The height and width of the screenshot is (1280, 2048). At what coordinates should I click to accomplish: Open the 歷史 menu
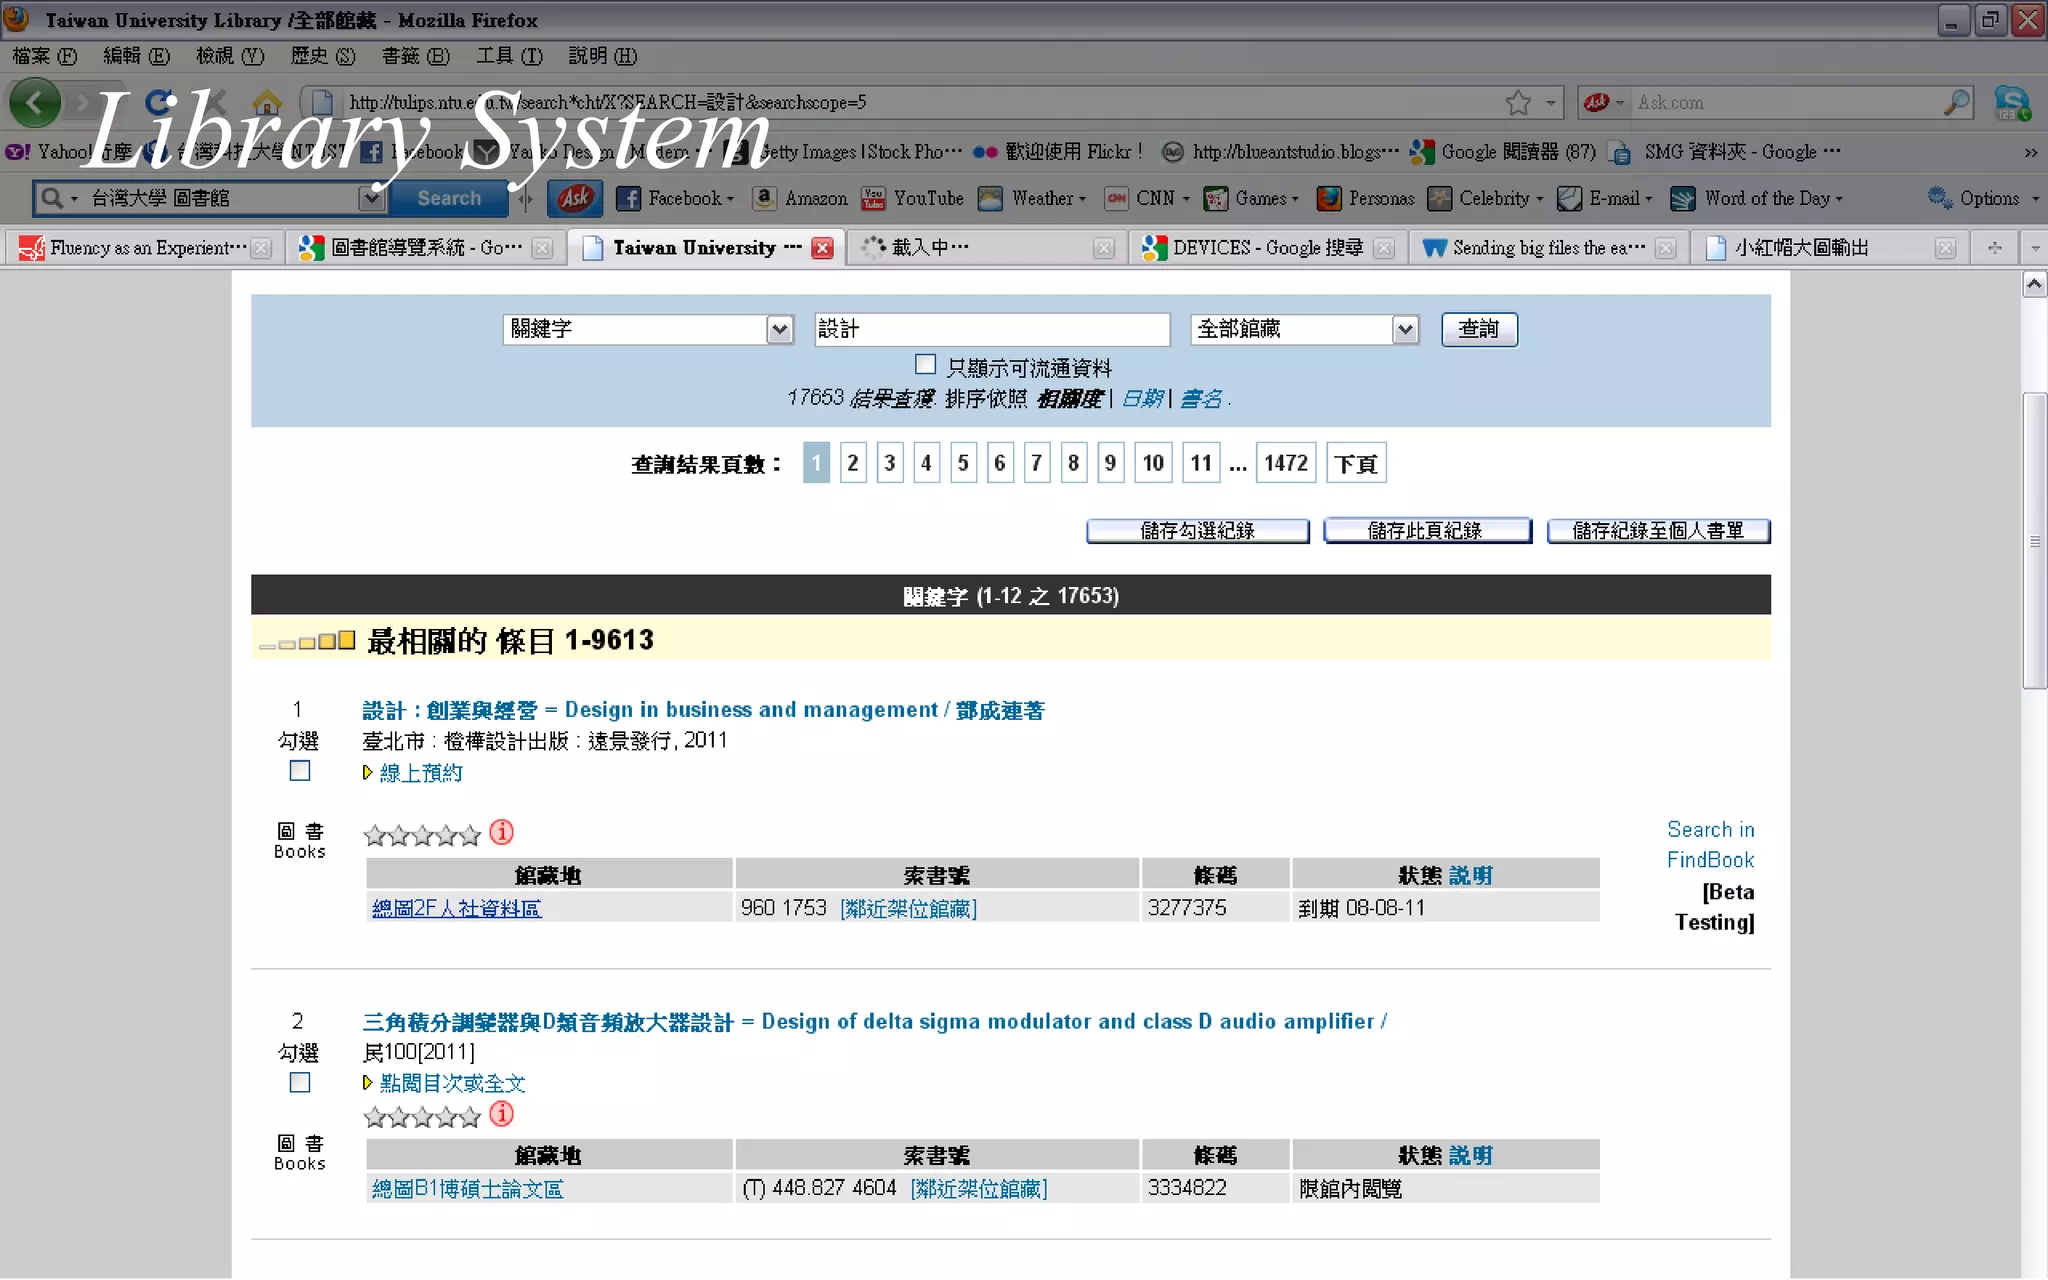[323, 56]
